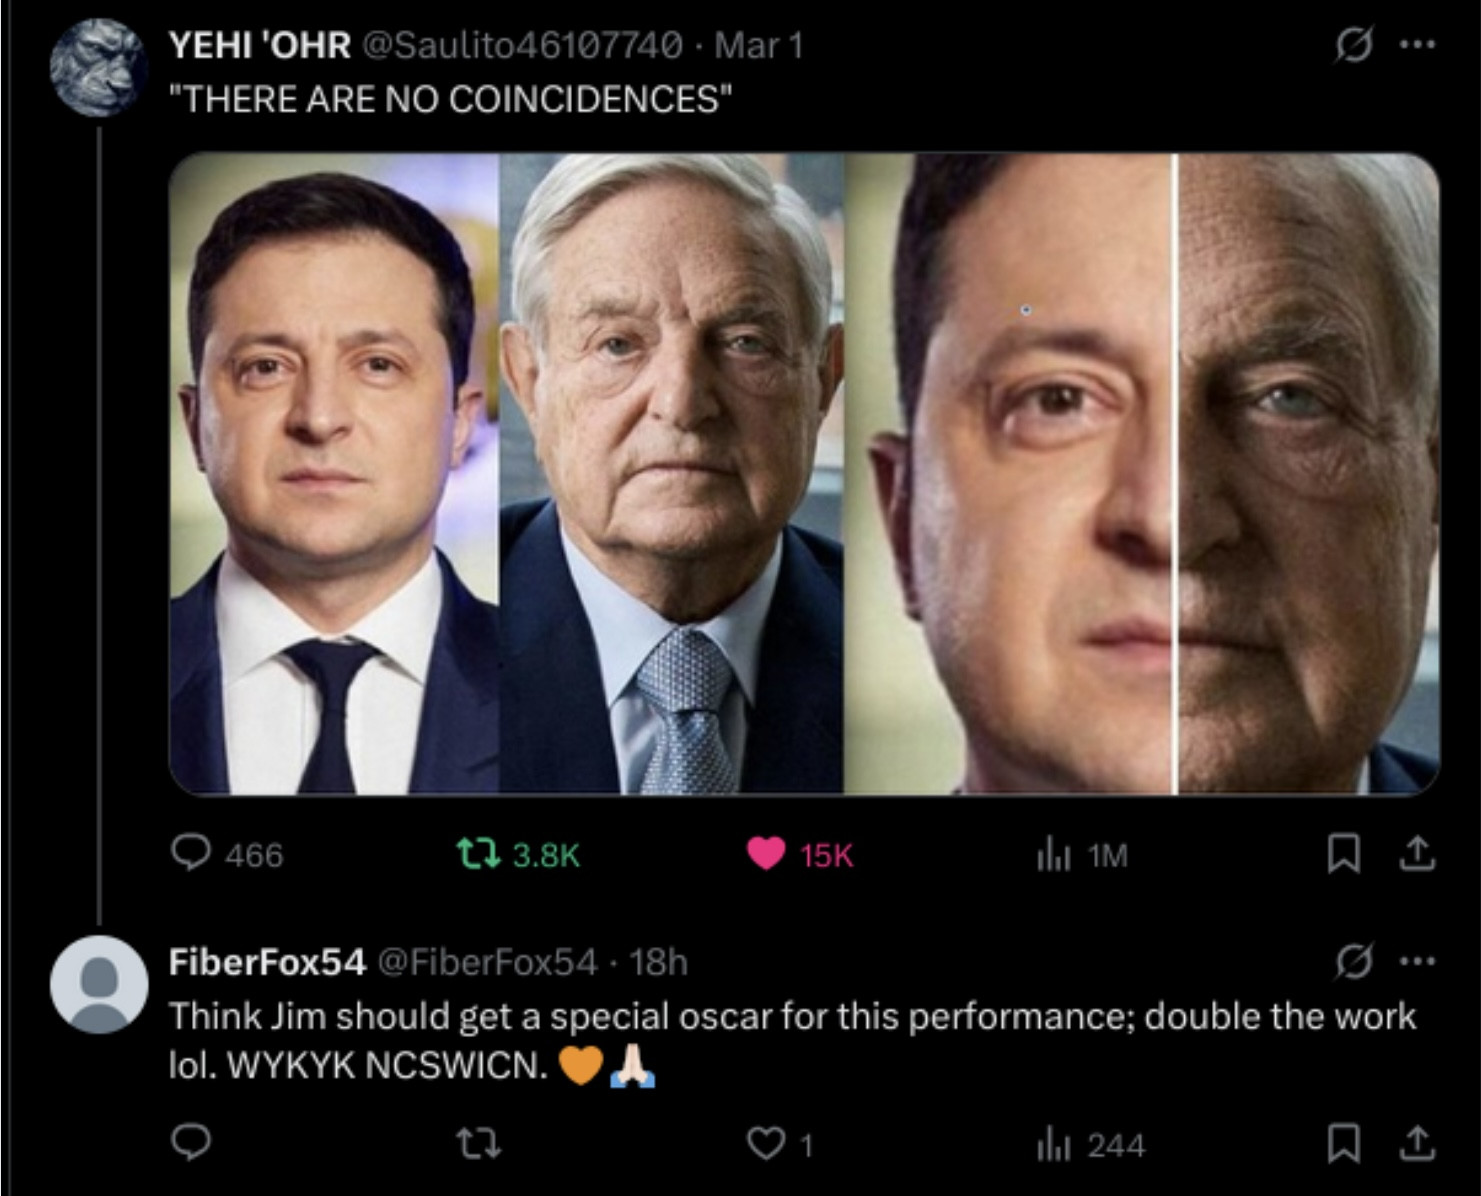Repost FiberFox54's reply
Image resolution: width=1481 pixels, height=1196 pixels.
(x=477, y=1143)
